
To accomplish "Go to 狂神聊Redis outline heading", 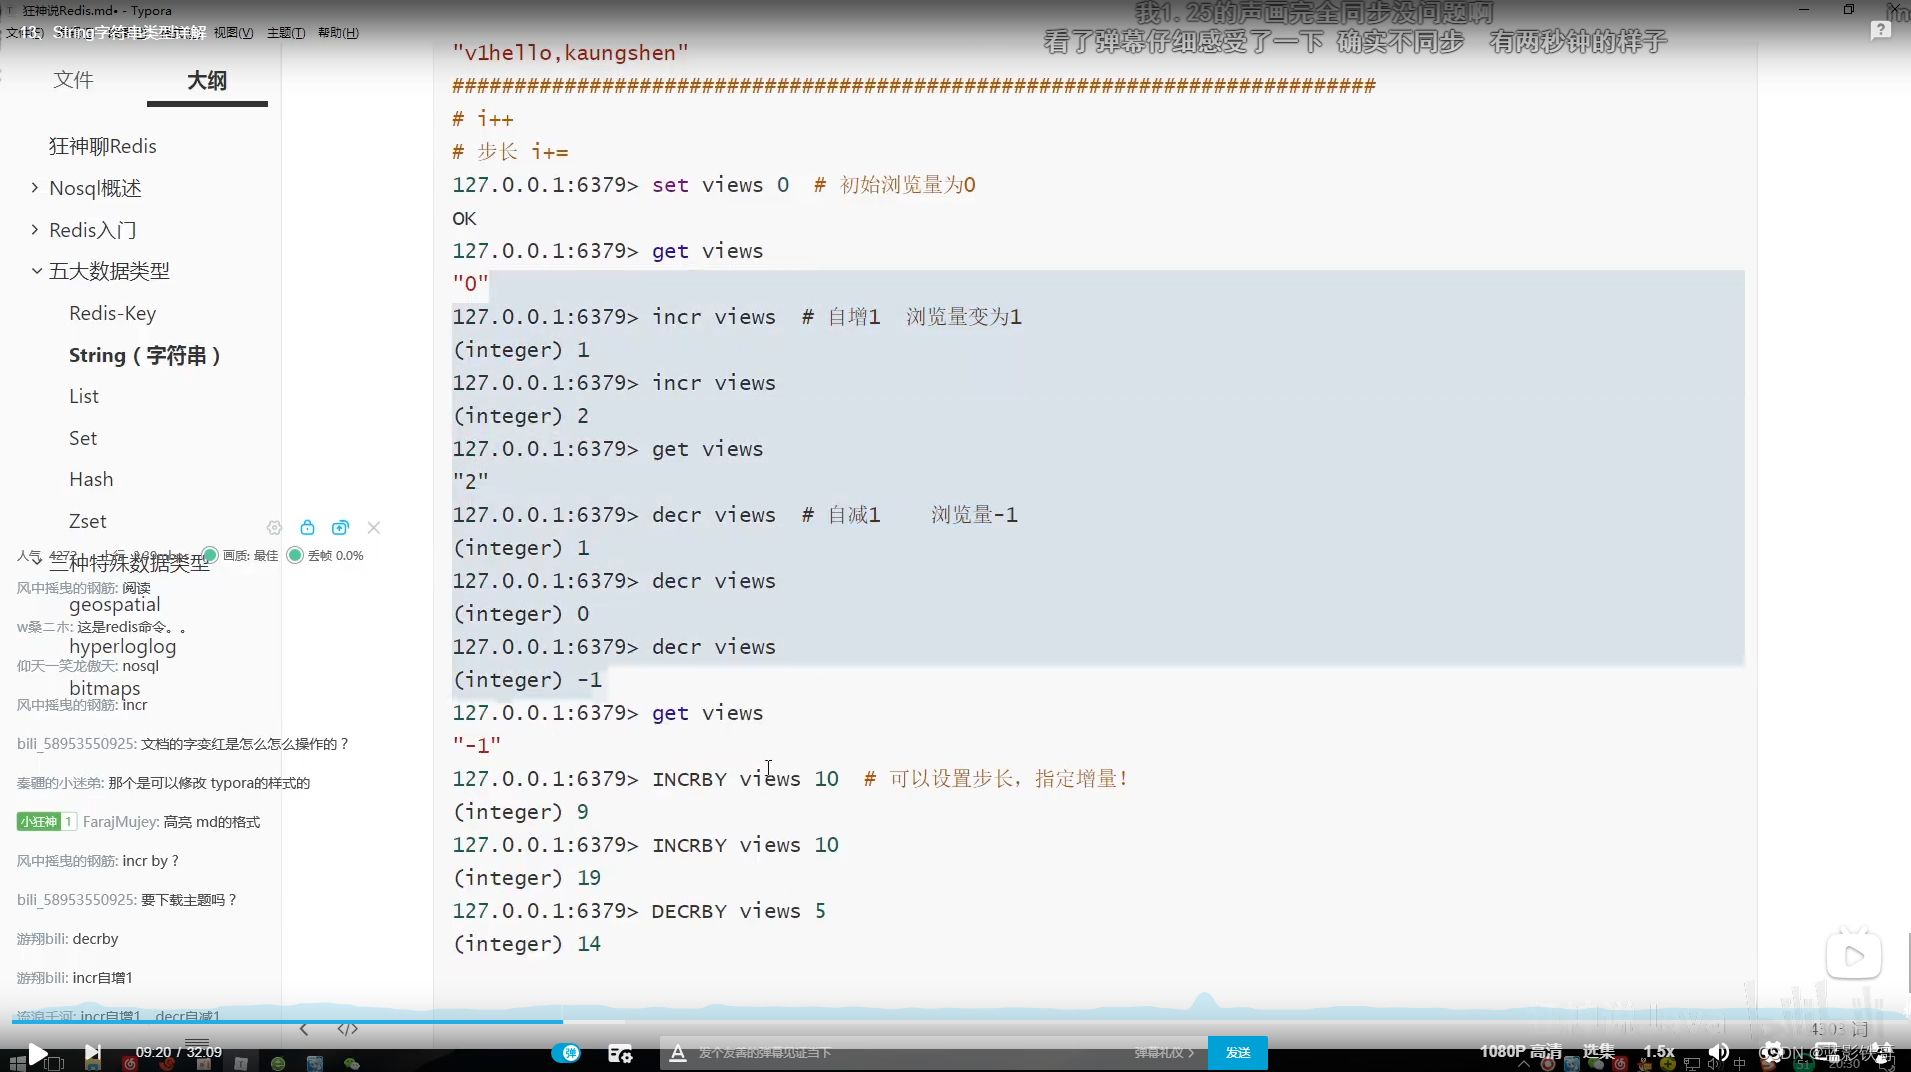I will point(103,146).
